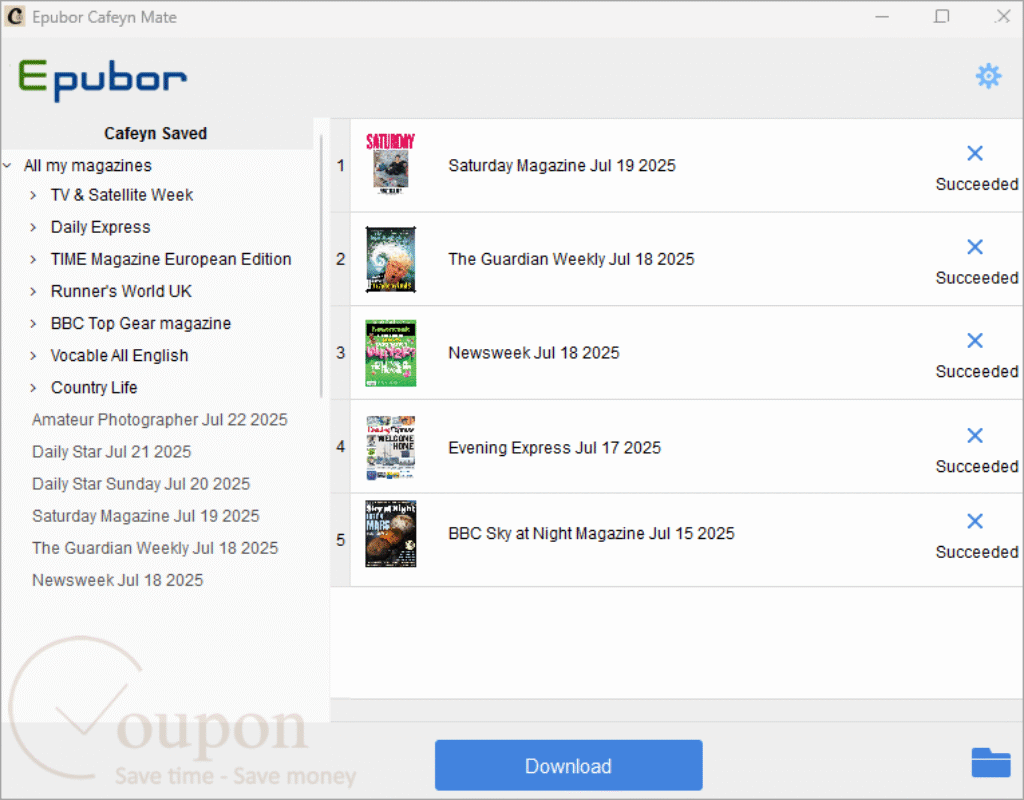Remove BBC Sky at Night Magazine with X
1024x800 pixels.
coord(974,520)
